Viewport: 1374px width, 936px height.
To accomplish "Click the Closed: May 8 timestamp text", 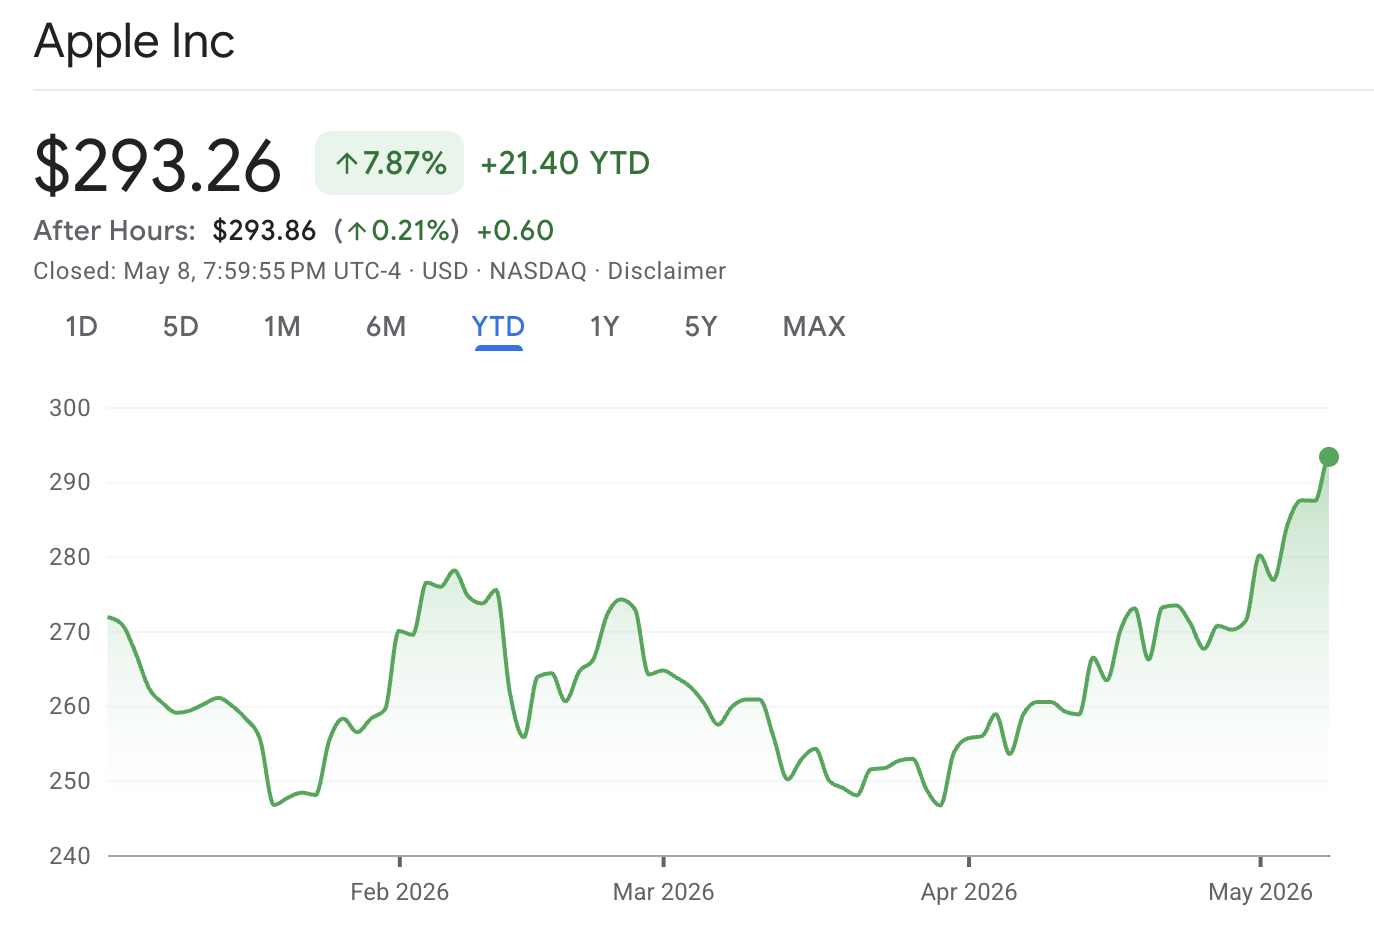I will click(217, 271).
